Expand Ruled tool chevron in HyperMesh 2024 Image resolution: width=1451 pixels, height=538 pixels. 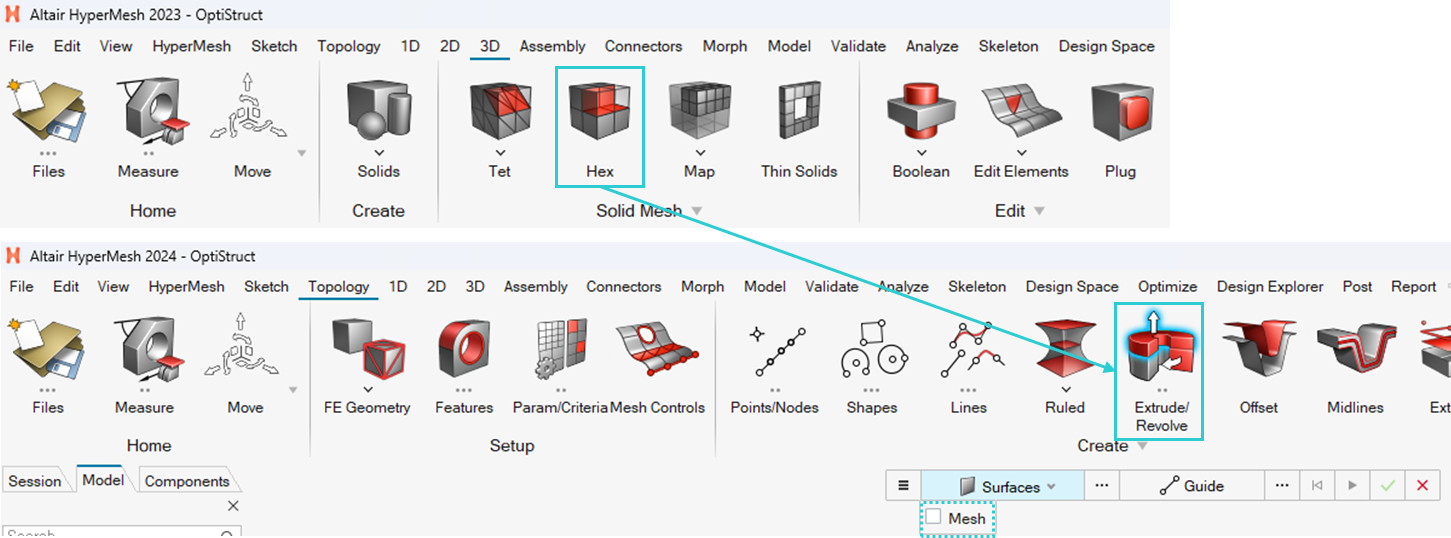pos(1065,390)
